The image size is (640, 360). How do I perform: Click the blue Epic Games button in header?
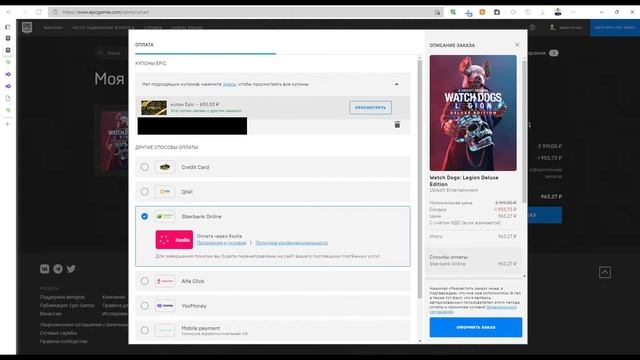click(615, 27)
